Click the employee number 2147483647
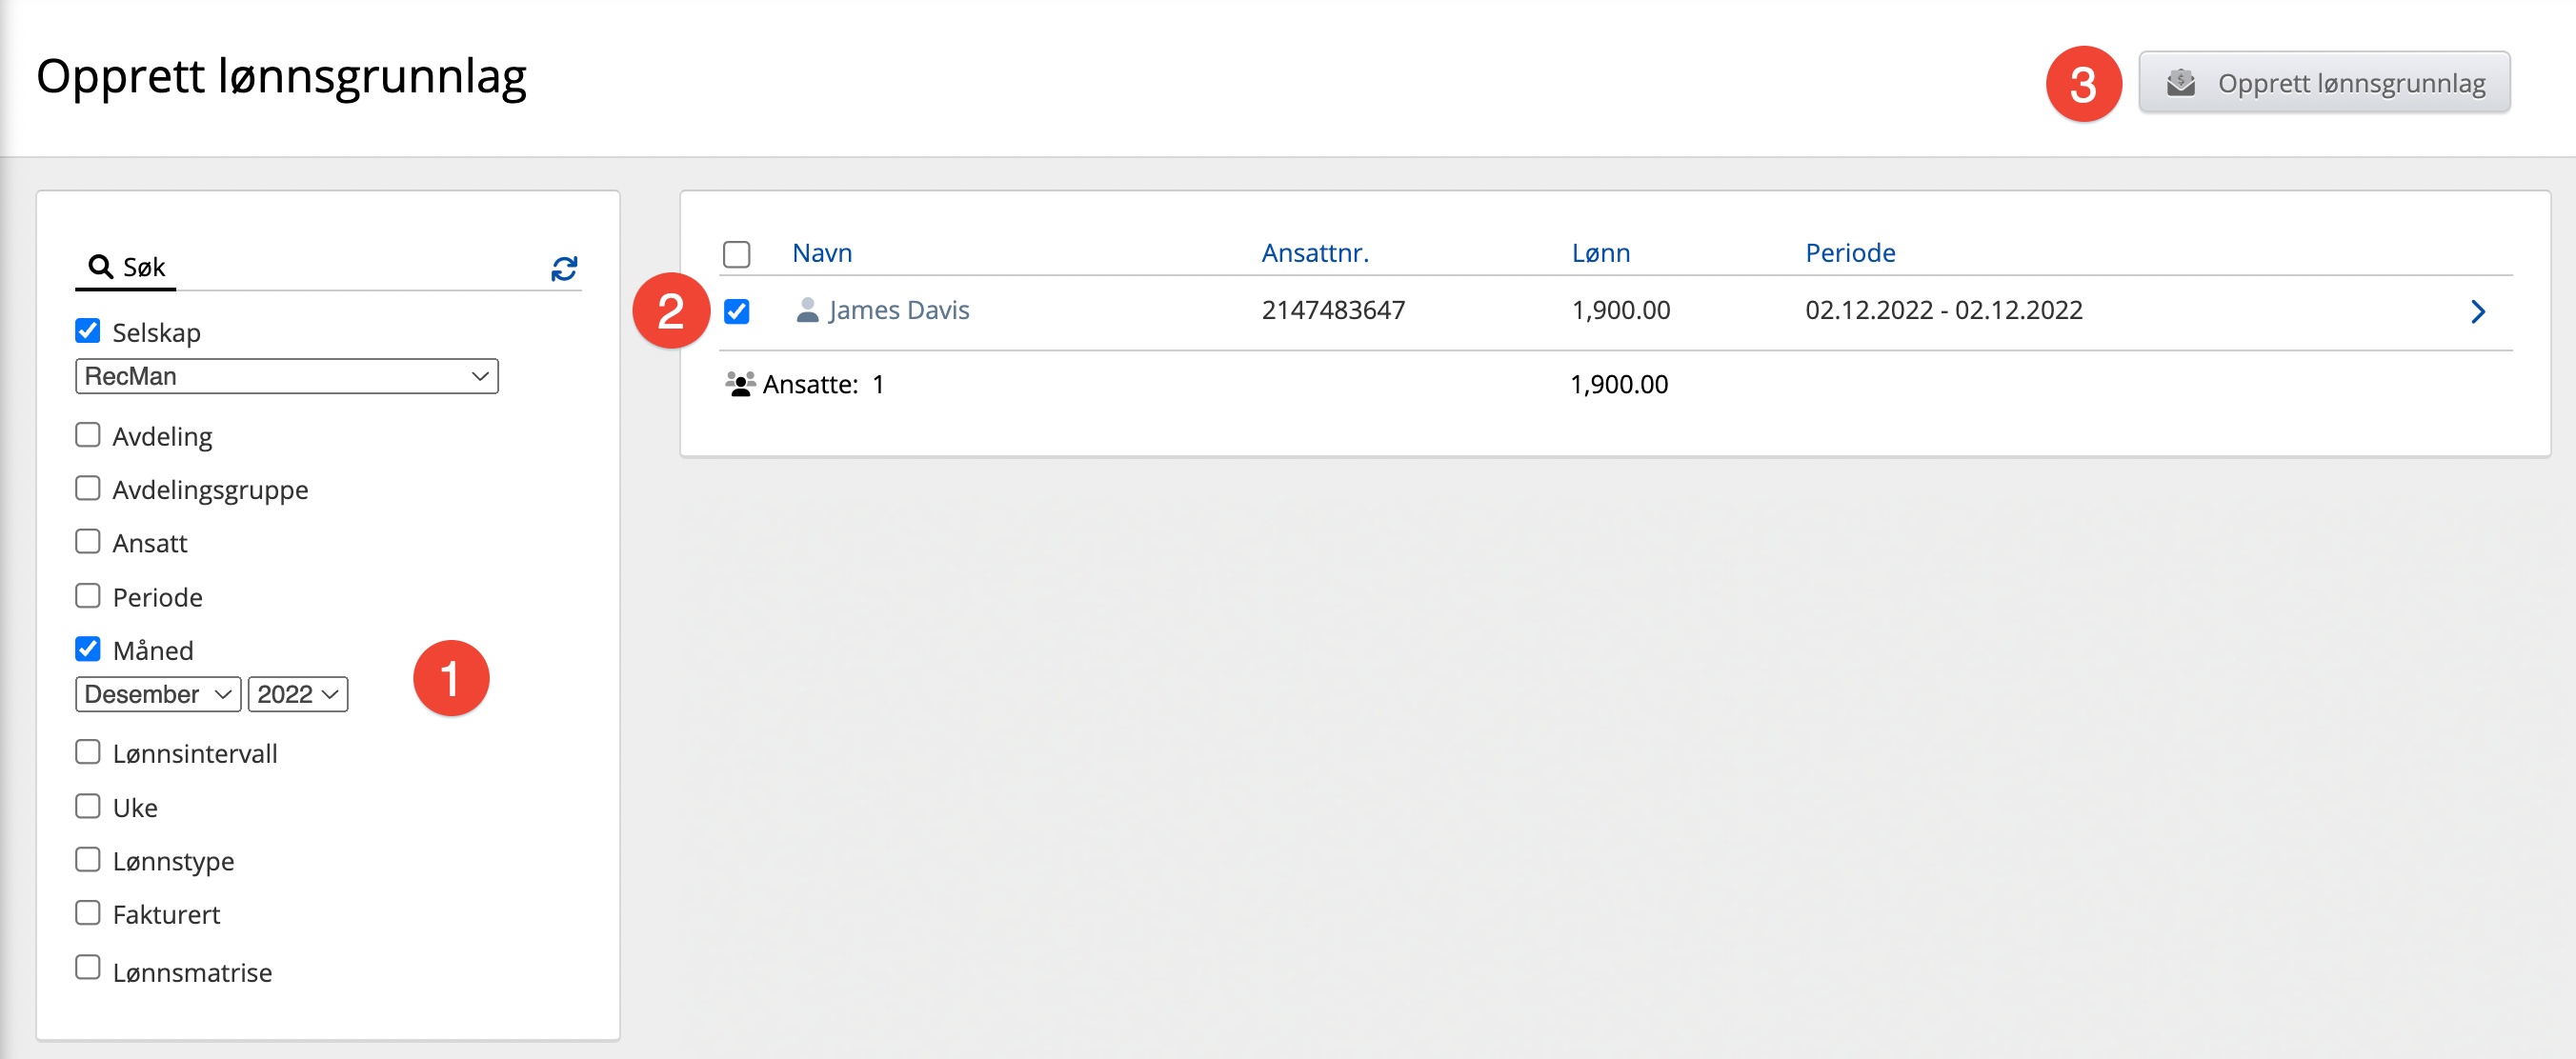The width and height of the screenshot is (2576, 1059). coord(1333,310)
